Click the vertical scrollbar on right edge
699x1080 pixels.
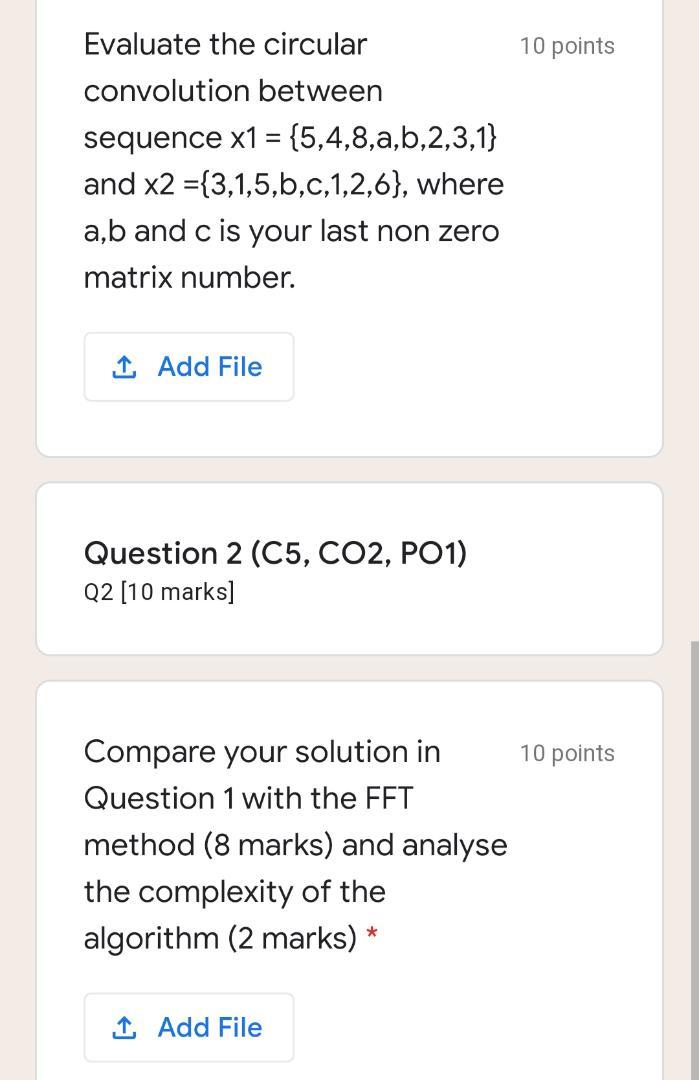click(694, 860)
